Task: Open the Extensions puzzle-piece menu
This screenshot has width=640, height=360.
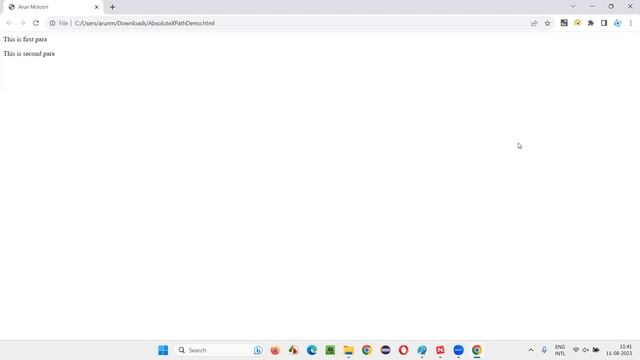Action: [591, 23]
